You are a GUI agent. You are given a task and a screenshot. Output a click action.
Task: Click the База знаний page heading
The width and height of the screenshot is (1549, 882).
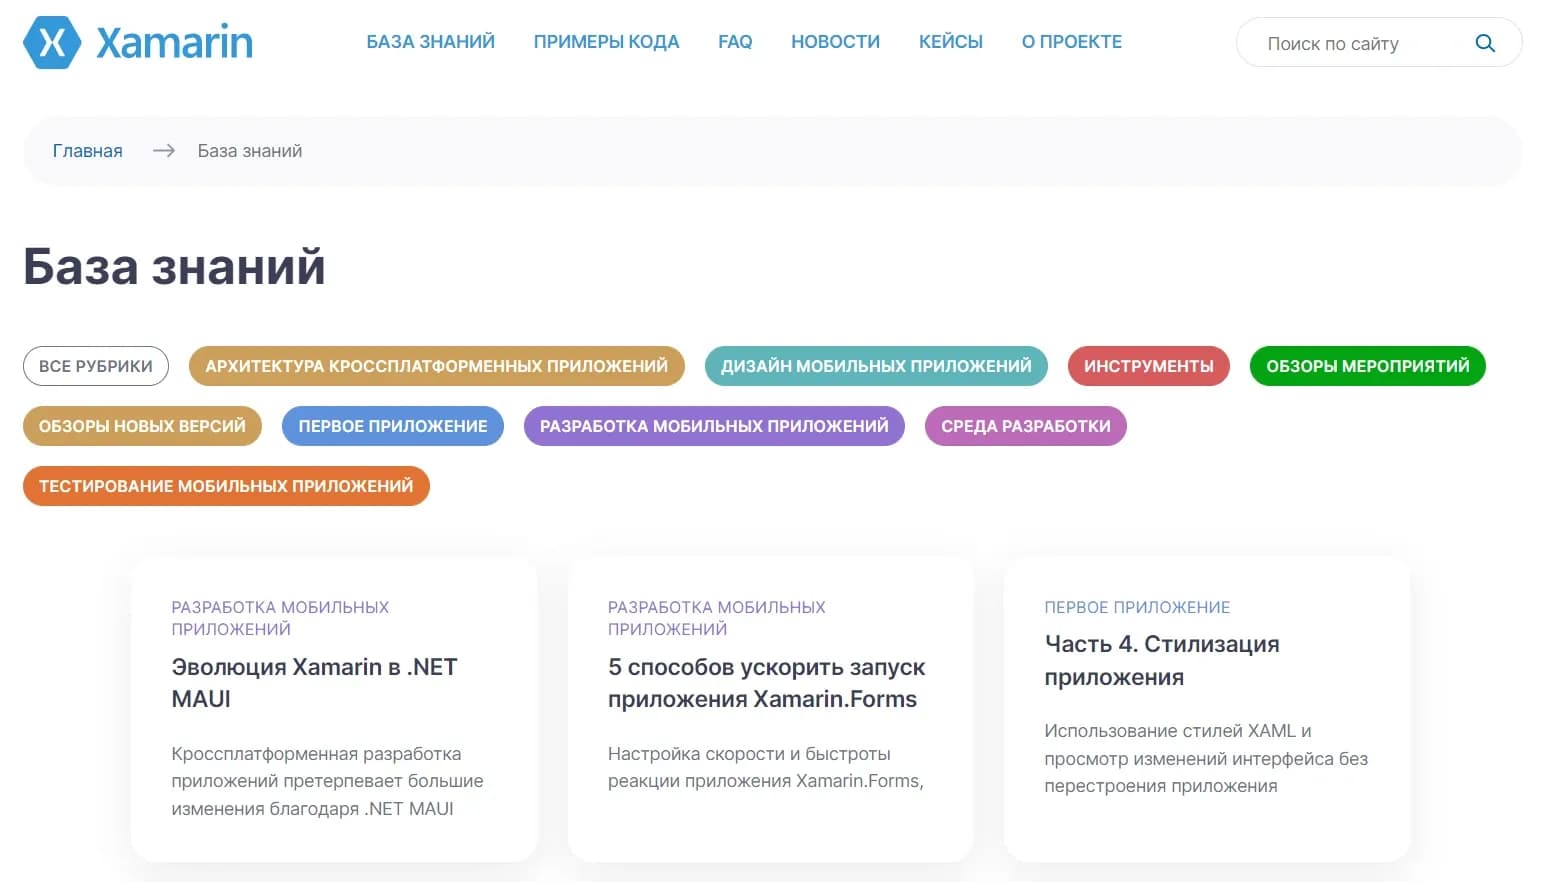174,267
